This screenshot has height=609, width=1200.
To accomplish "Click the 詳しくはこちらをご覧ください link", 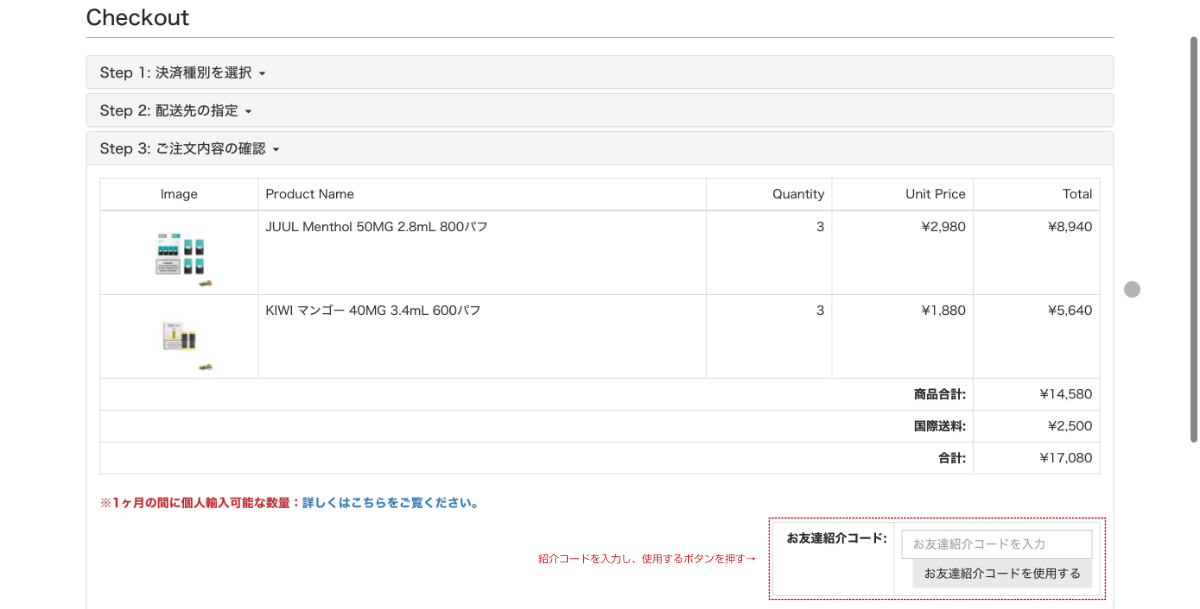I will point(390,503).
